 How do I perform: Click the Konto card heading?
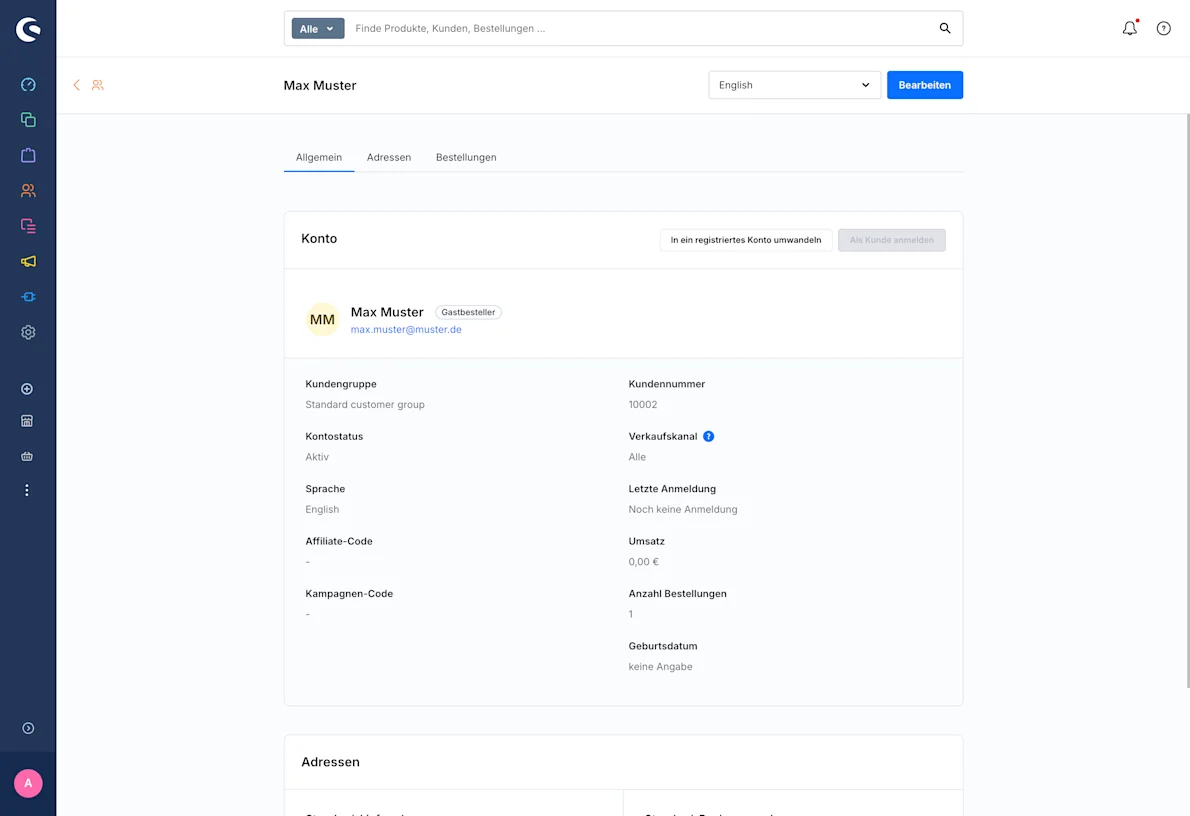[319, 238]
